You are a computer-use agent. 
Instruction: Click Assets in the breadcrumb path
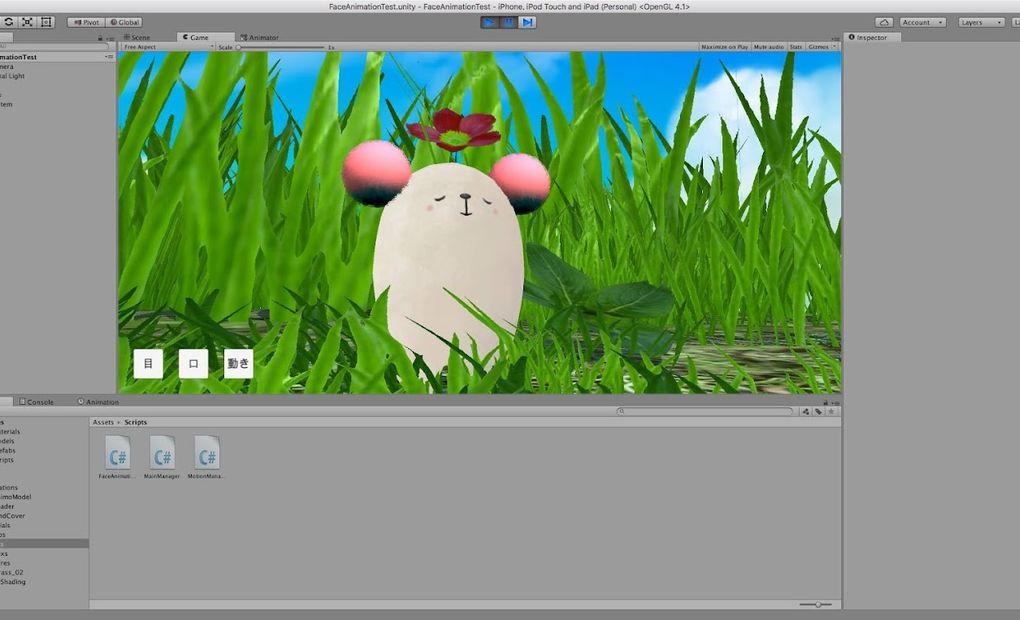[x=103, y=422]
